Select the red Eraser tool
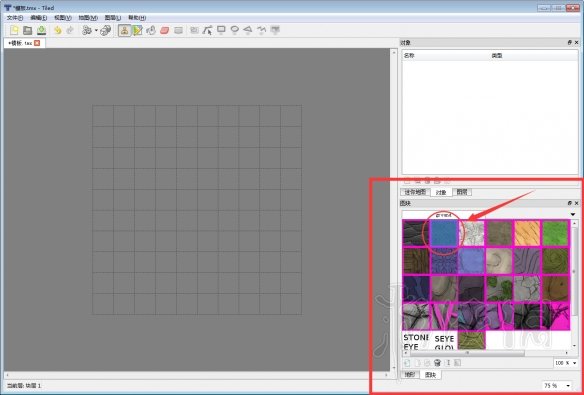Viewport: 584px width, 395px height. coord(165,30)
